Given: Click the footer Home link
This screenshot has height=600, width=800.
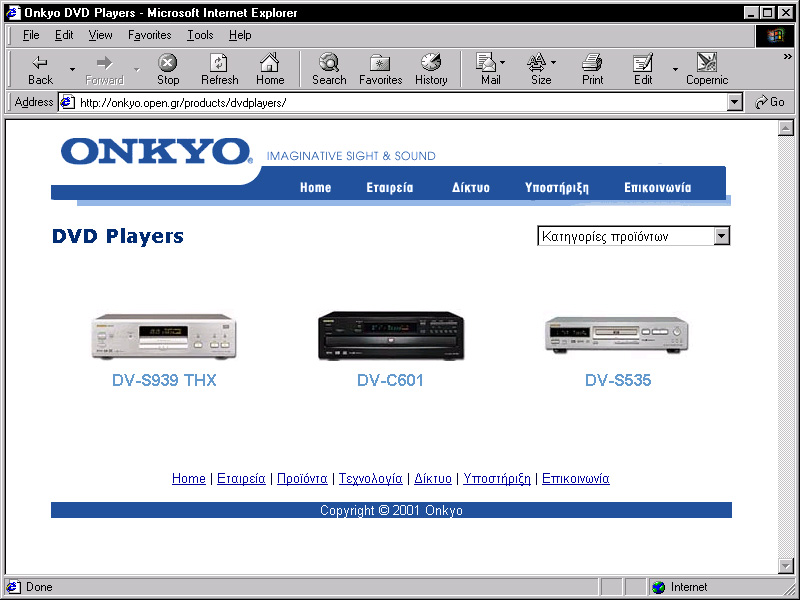Looking at the screenshot, I should [189, 479].
